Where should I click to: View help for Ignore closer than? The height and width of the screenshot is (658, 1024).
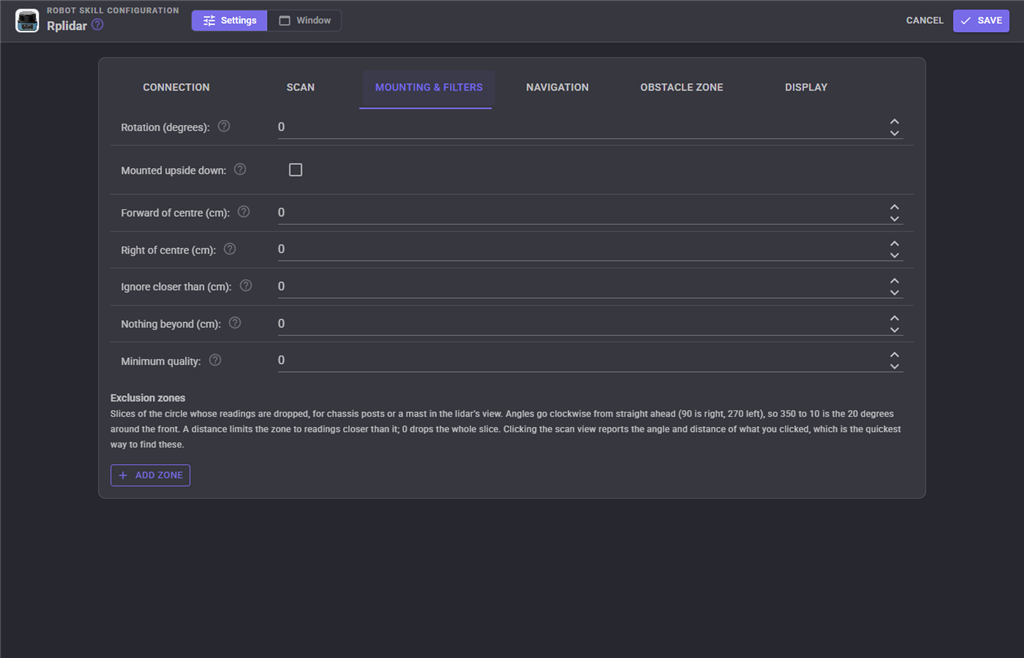[x=246, y=285]
